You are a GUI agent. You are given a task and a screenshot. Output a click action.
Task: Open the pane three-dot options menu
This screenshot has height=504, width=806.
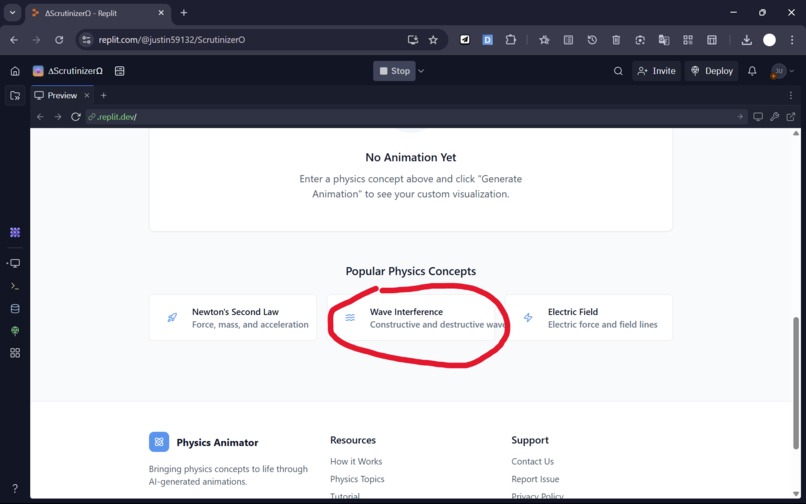[791, 95]
